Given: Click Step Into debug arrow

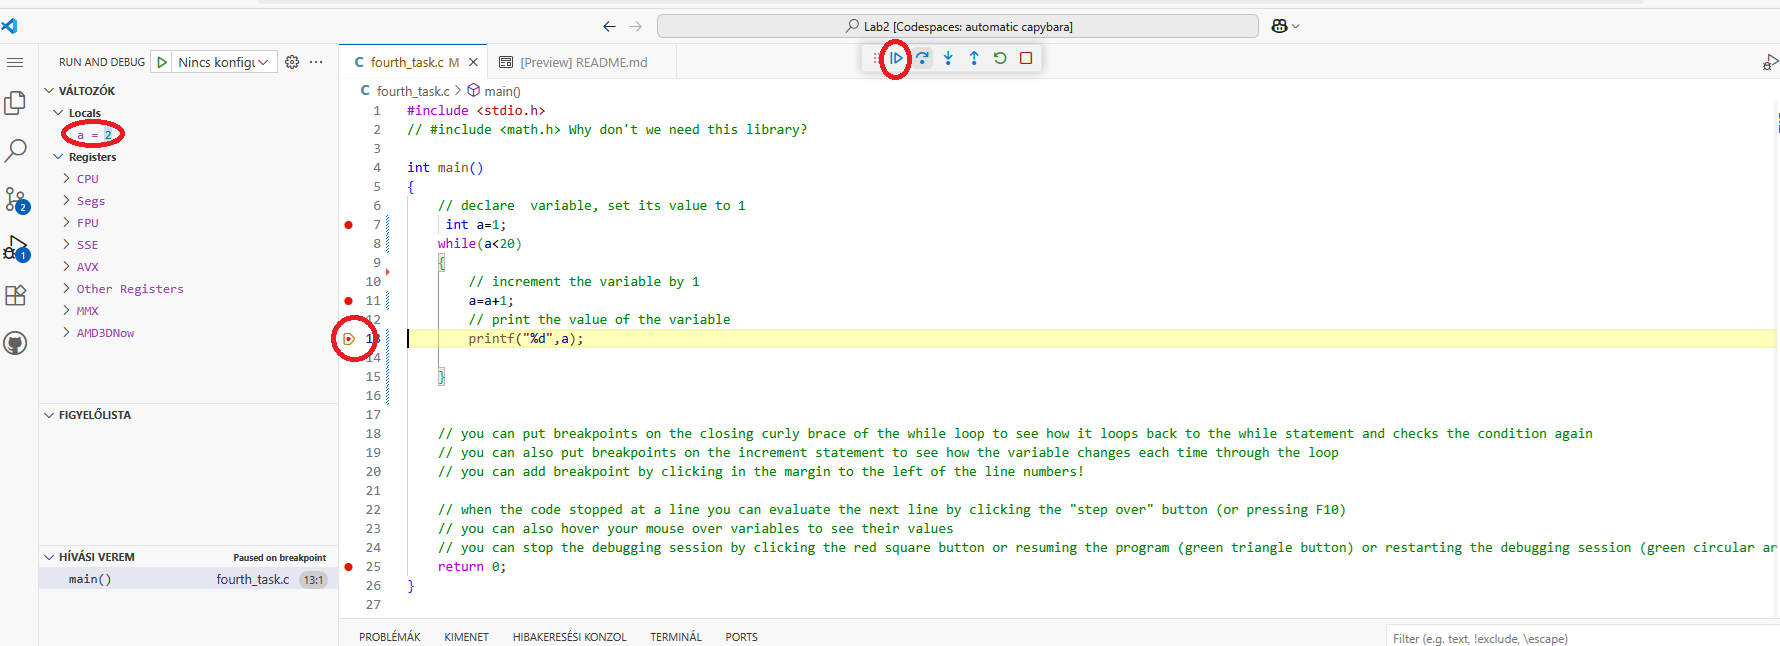Looking at the screenshot, I should point(948,58).
